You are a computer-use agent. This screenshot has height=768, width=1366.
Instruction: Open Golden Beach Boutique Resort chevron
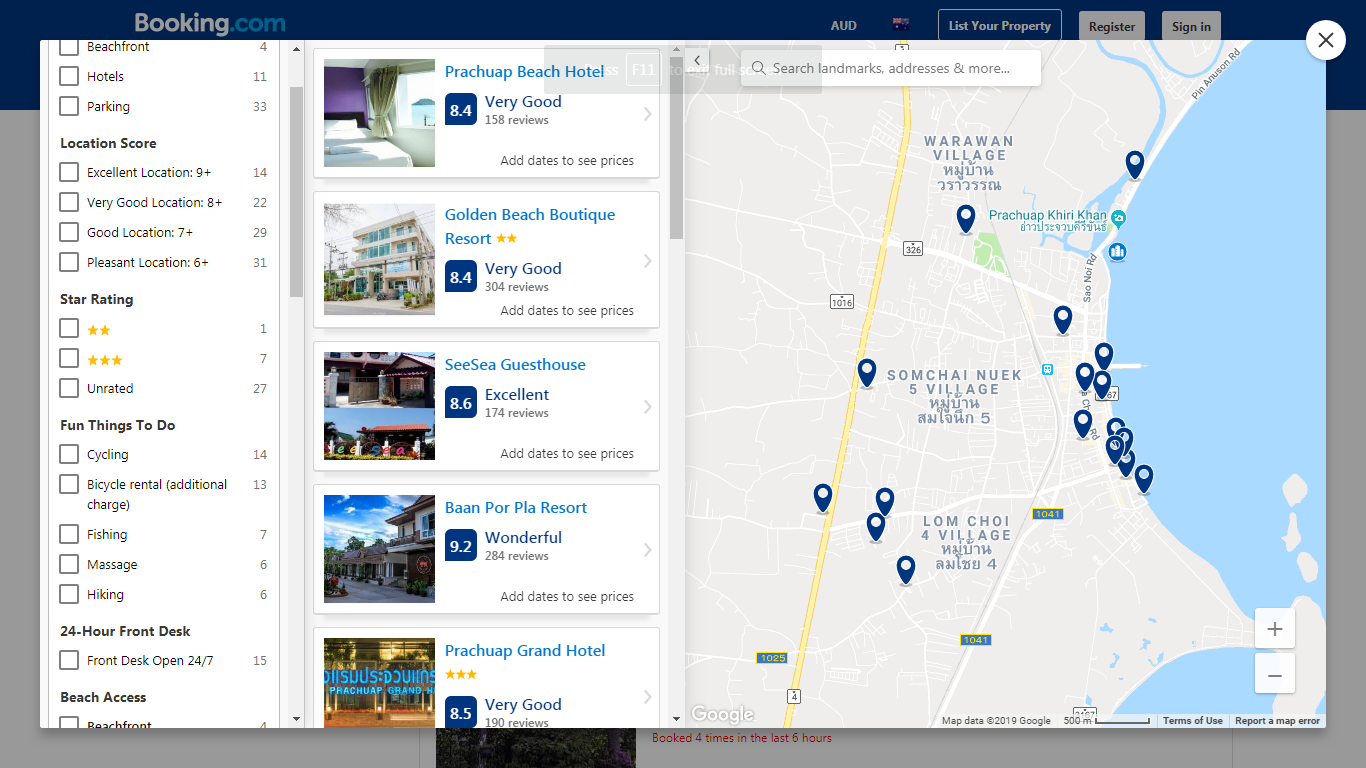648,261
